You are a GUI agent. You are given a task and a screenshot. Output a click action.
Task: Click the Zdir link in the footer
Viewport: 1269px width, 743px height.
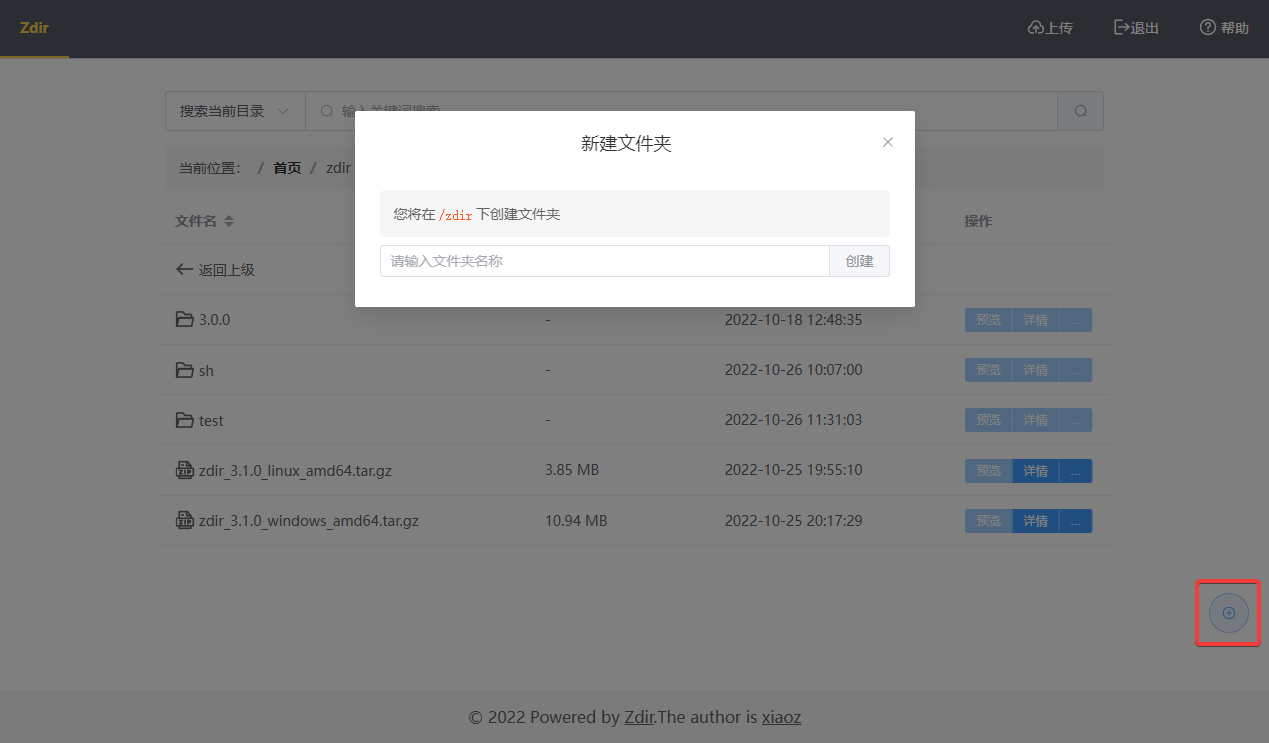tap(639, 717)
